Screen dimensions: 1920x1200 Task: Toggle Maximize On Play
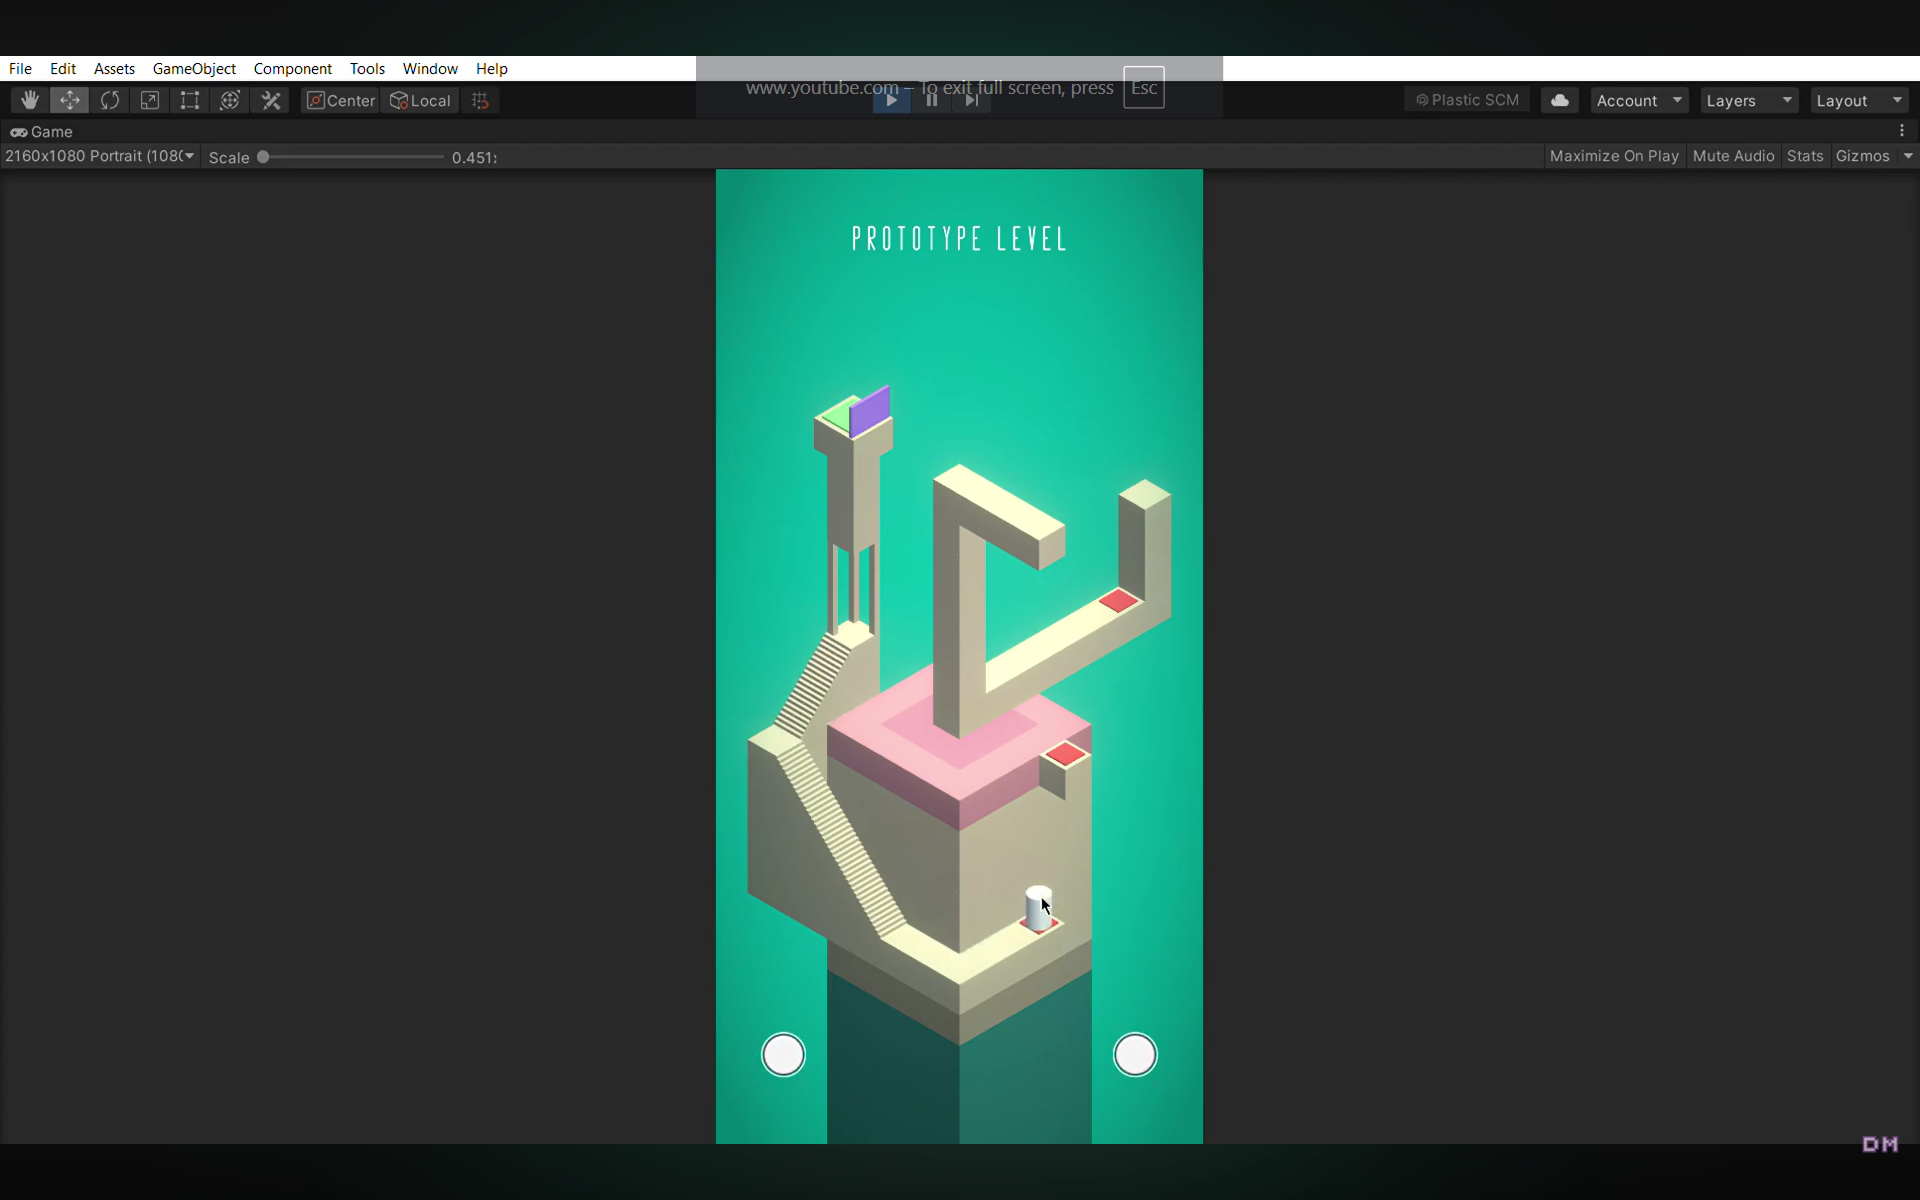1613,156
